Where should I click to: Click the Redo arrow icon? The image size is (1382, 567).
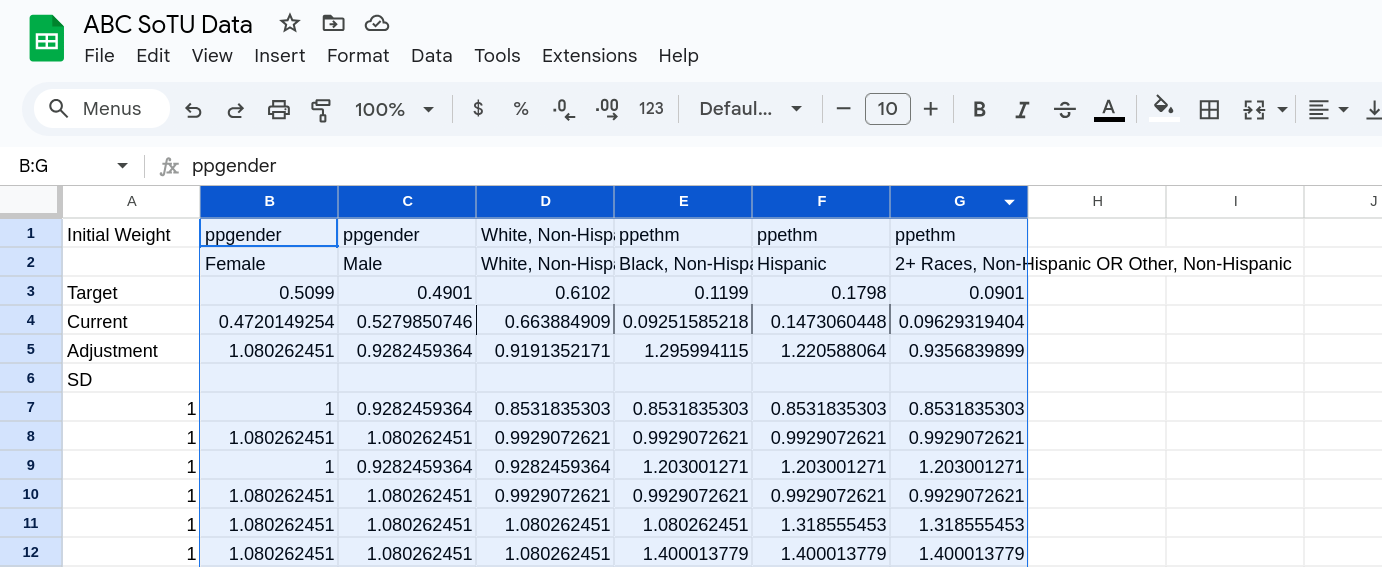click(236, 109)
